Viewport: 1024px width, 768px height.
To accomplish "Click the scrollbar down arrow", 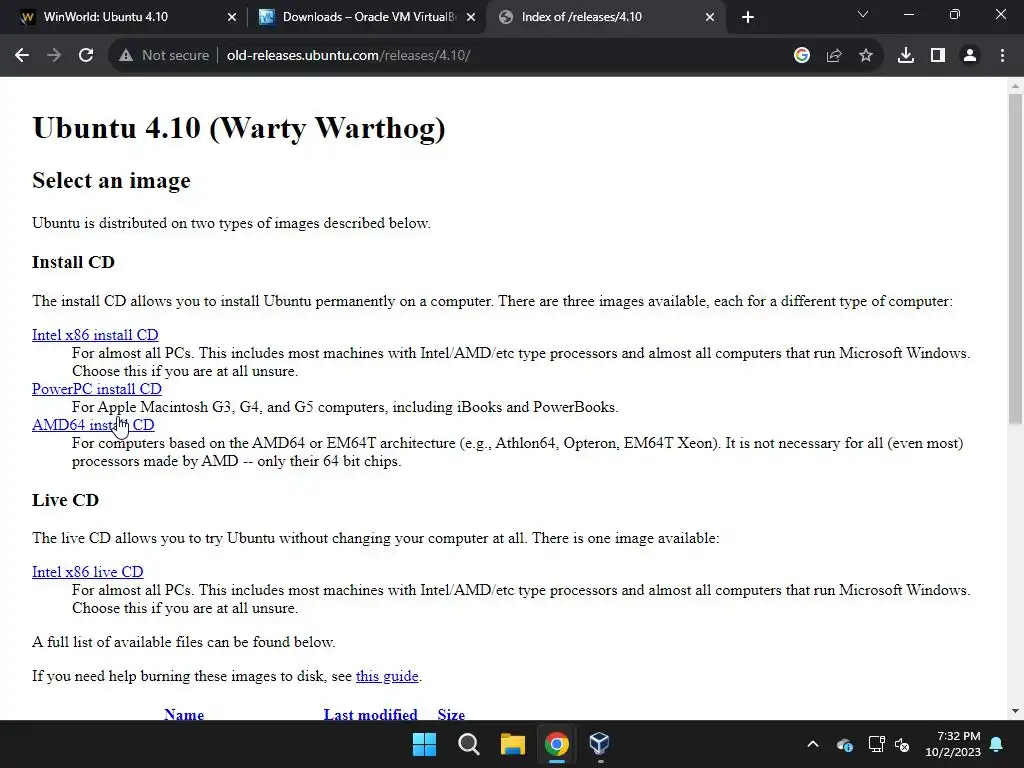I will tap(1015, 711).
